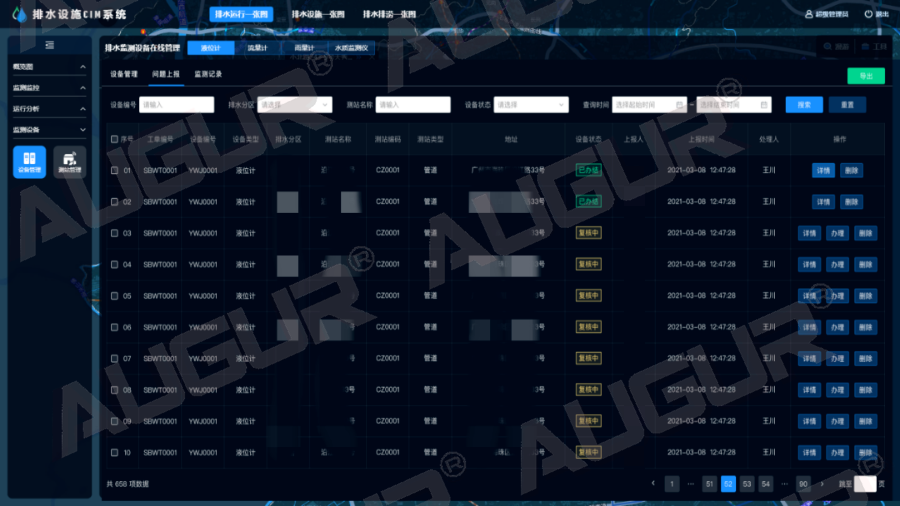Click the 设备编号 input field

pos(176,104)
